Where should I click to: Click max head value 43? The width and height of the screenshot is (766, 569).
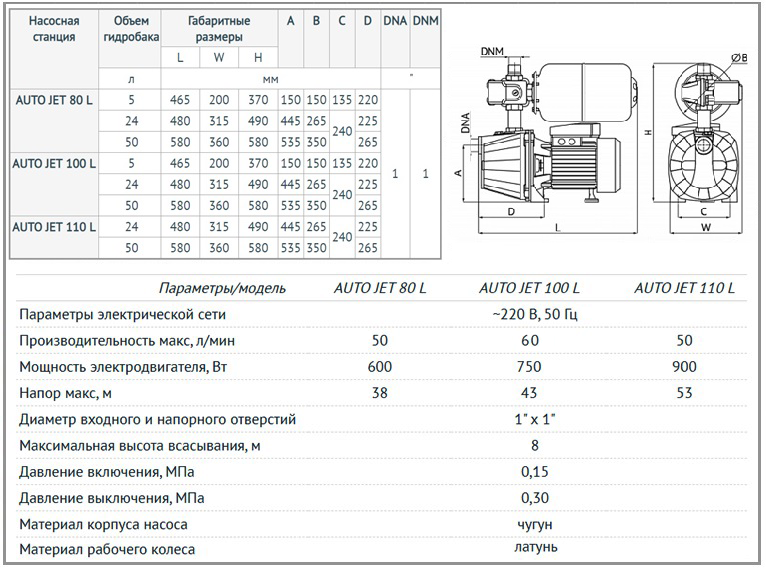pyautogui.click(x=529, y=393)
